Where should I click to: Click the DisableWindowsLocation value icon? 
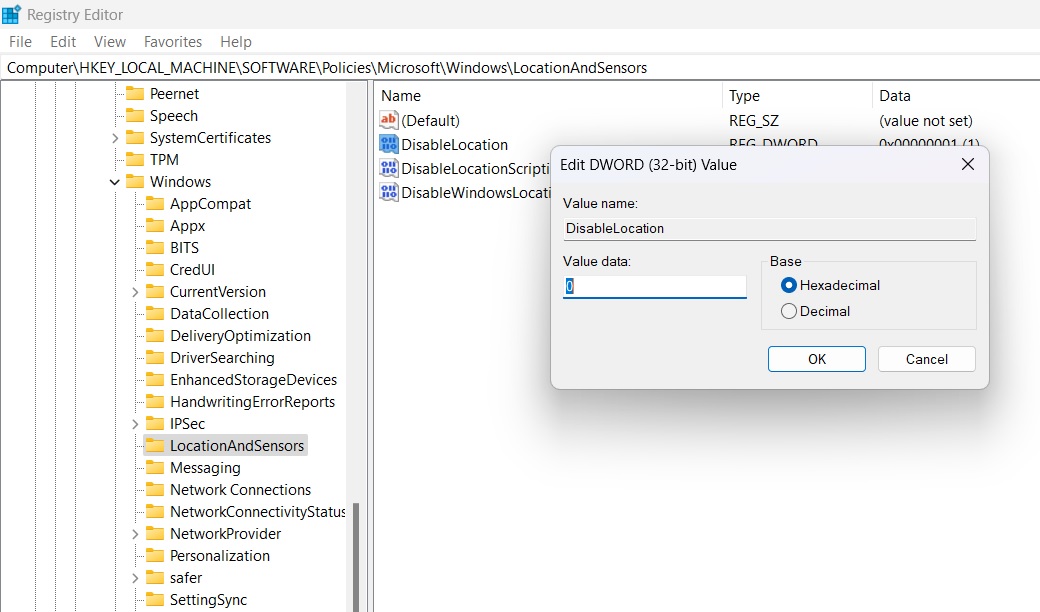(386, 192)
